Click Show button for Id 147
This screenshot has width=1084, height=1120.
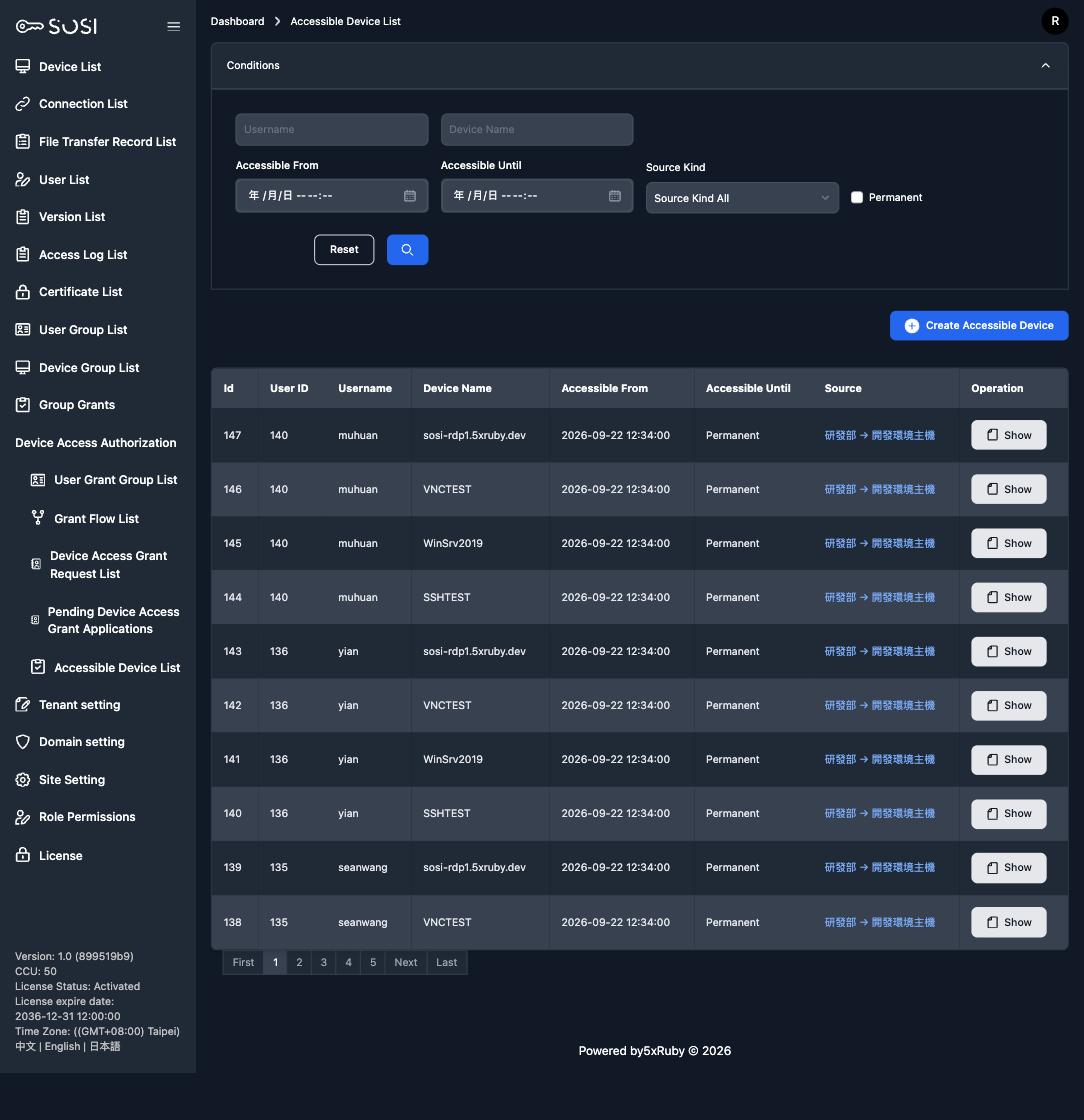1008,435
